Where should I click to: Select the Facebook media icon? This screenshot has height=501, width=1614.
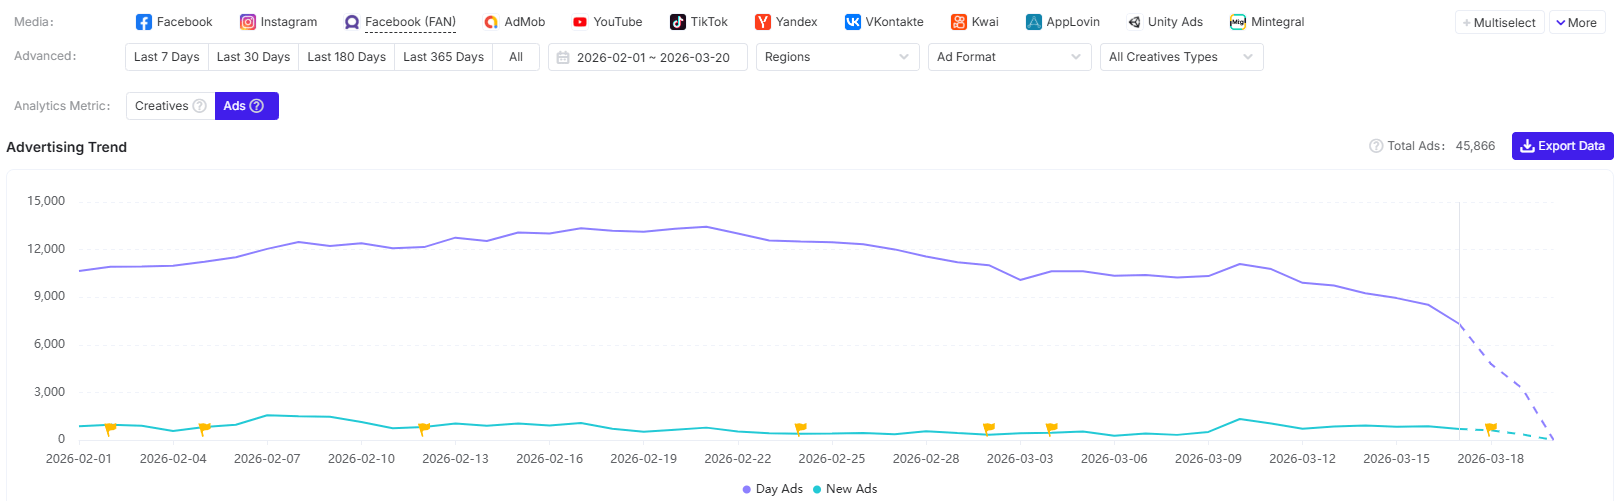[144, 22]
